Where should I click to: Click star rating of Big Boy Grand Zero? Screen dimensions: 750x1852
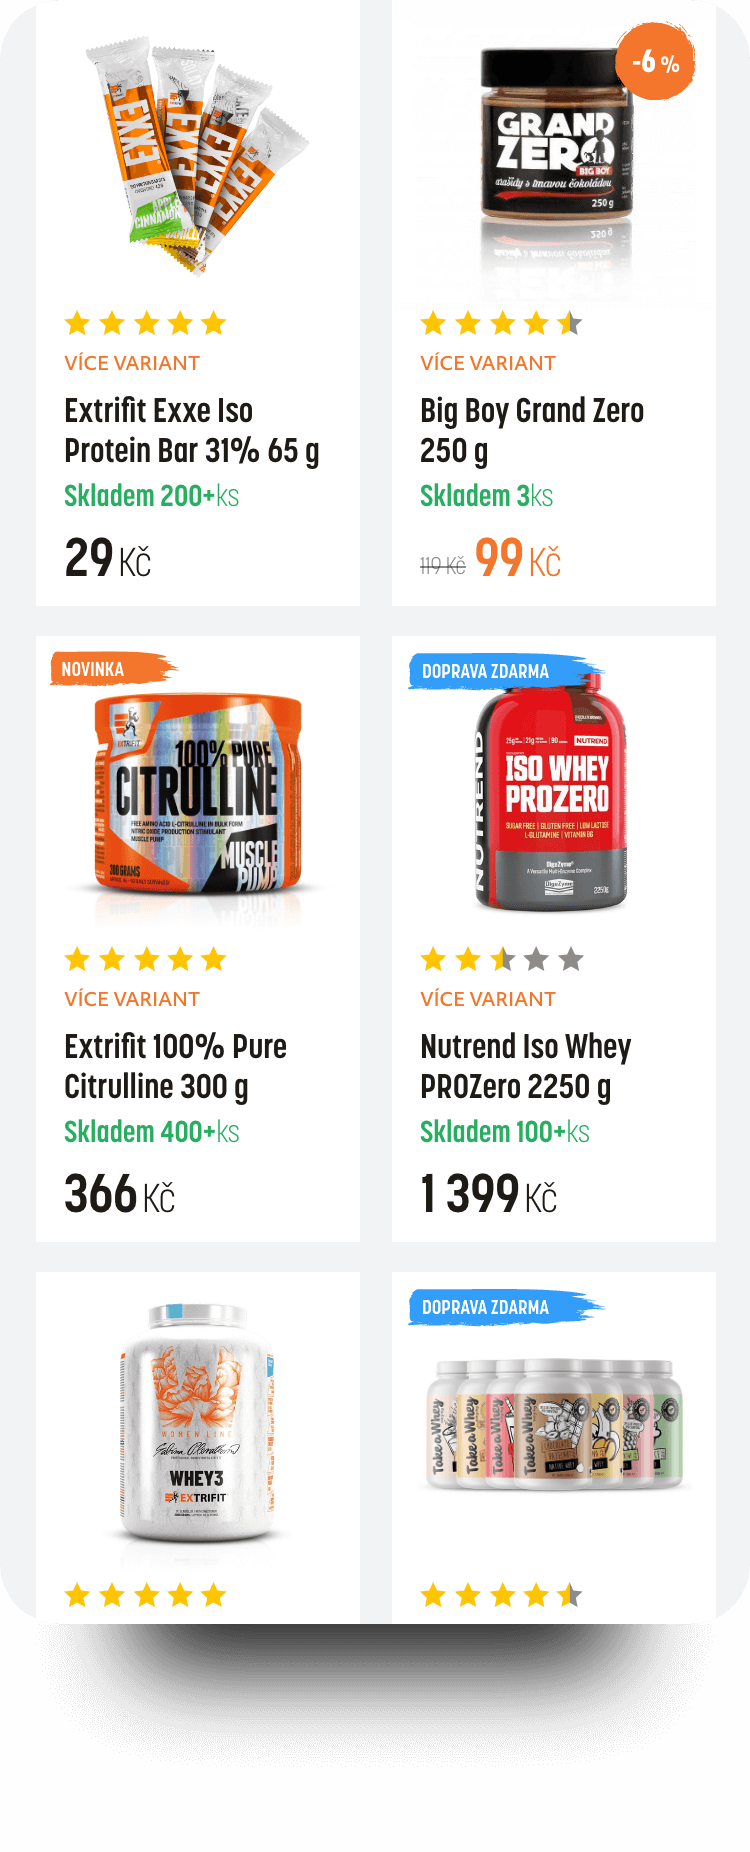click(502, 323)
